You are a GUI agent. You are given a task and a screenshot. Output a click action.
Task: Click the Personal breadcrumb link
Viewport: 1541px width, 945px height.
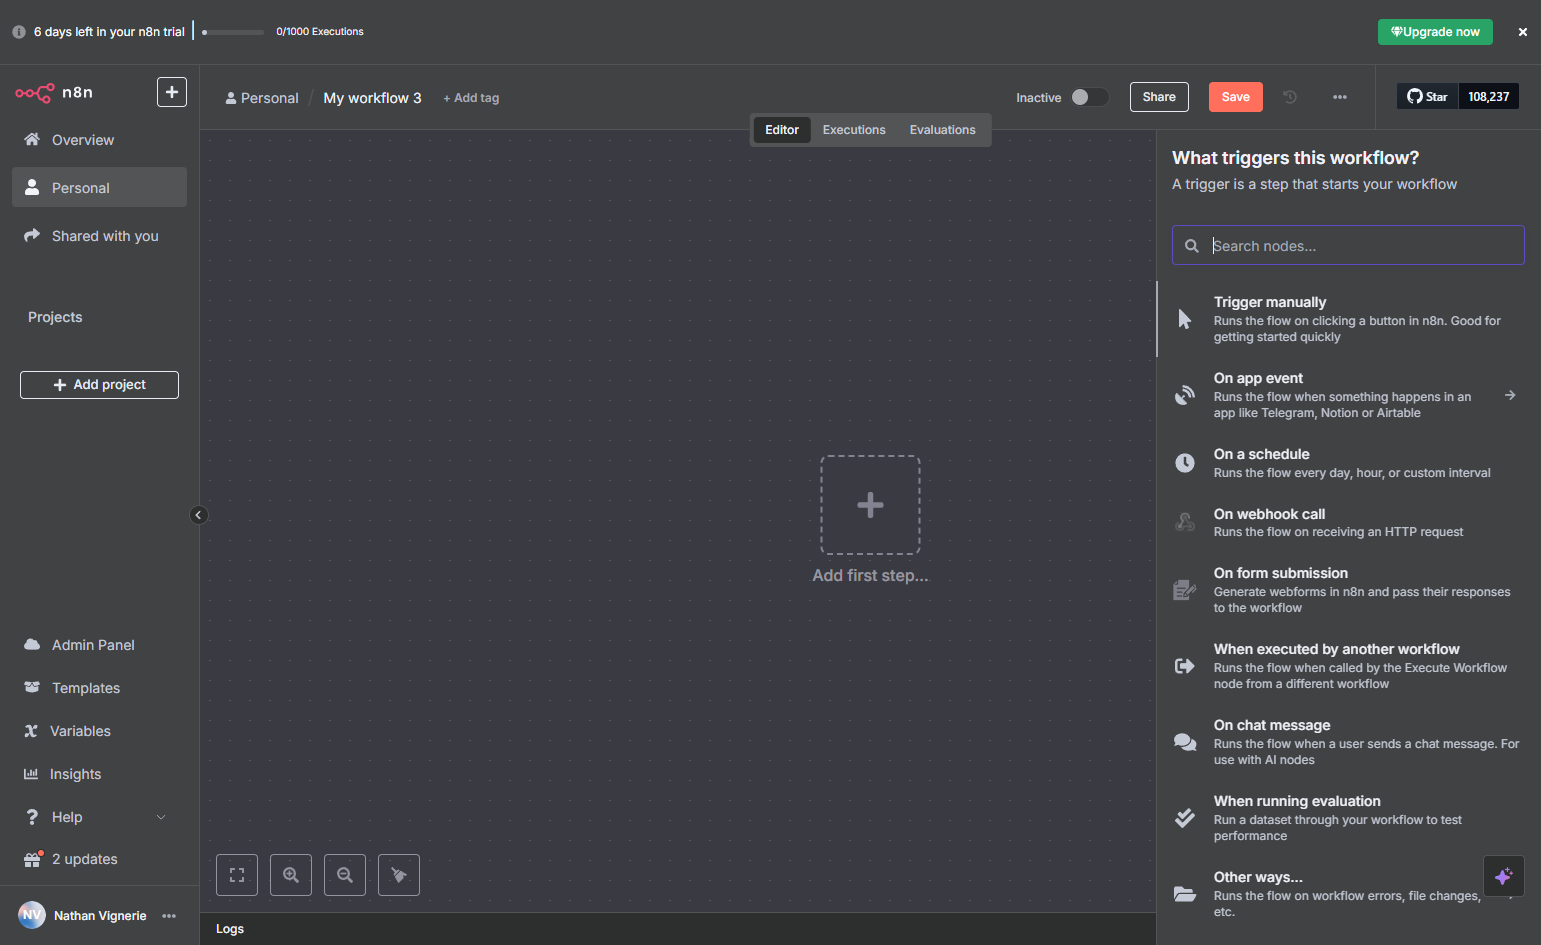click(x=262, y=98)
